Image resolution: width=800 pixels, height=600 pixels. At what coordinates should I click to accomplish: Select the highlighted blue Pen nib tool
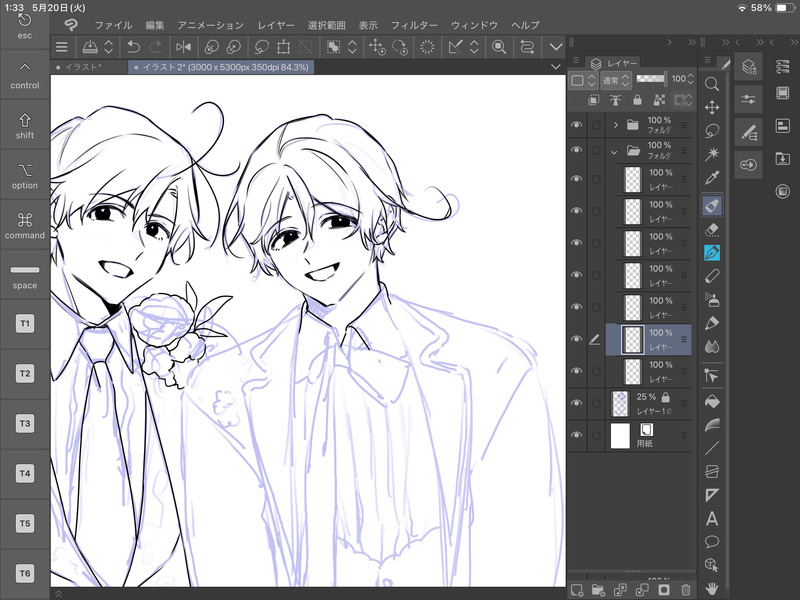(712, 253)
